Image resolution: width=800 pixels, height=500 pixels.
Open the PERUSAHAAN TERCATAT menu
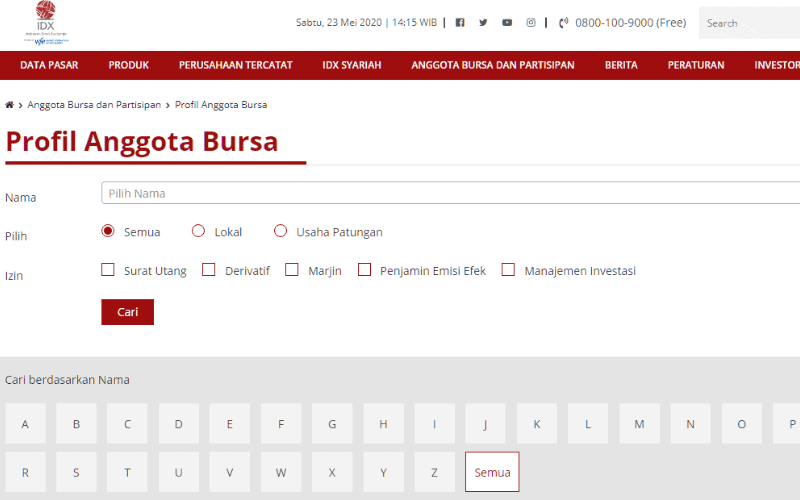click(236, 65)
